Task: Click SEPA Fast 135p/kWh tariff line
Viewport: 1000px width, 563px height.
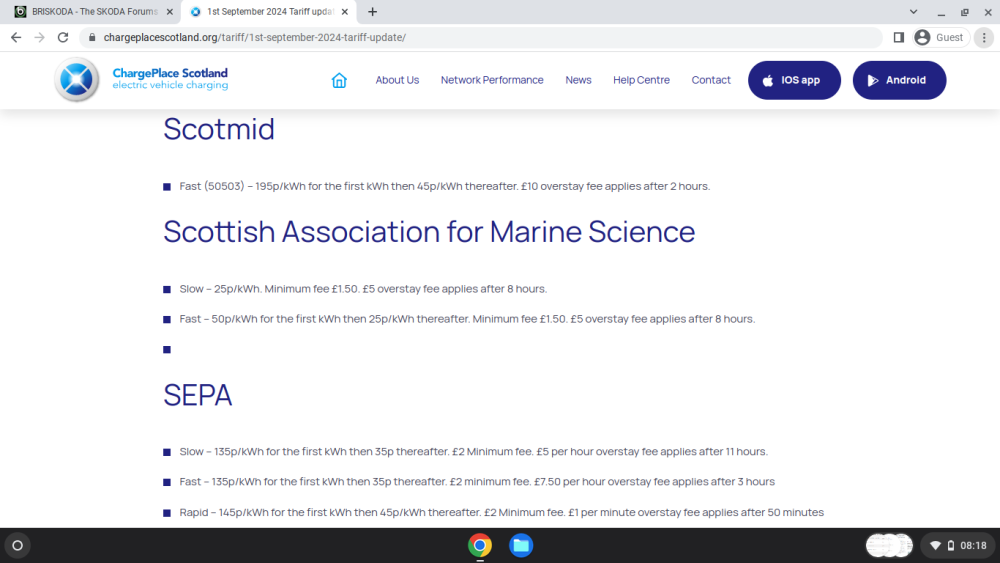Action: [x=477, y=481]
